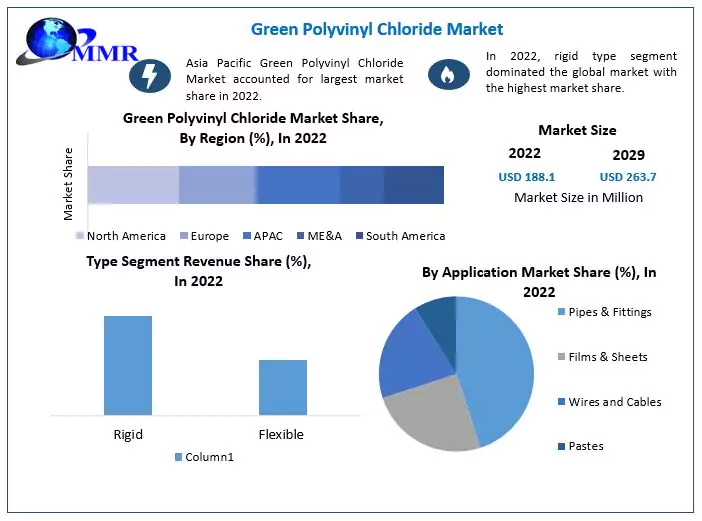The image size is (702, 521).
Task: Click the Pipes & Fittings legend marker
Action: pyautogui.click(x=560, y=312)
